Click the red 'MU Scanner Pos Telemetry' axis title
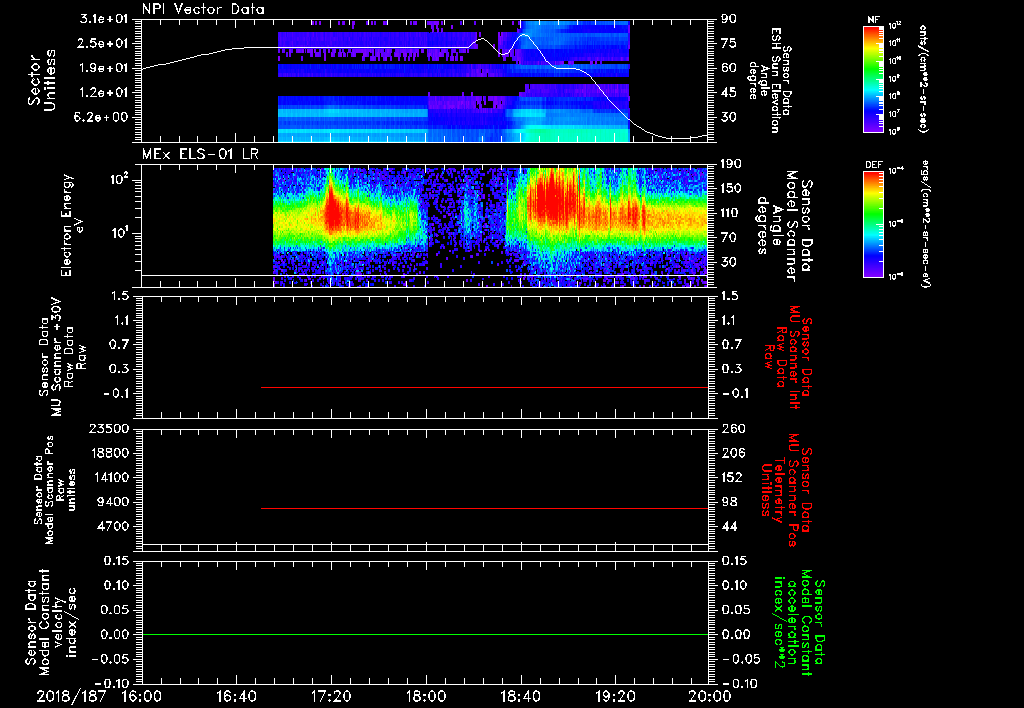This screenshot has height=708, width=1024. coord(786,490)
